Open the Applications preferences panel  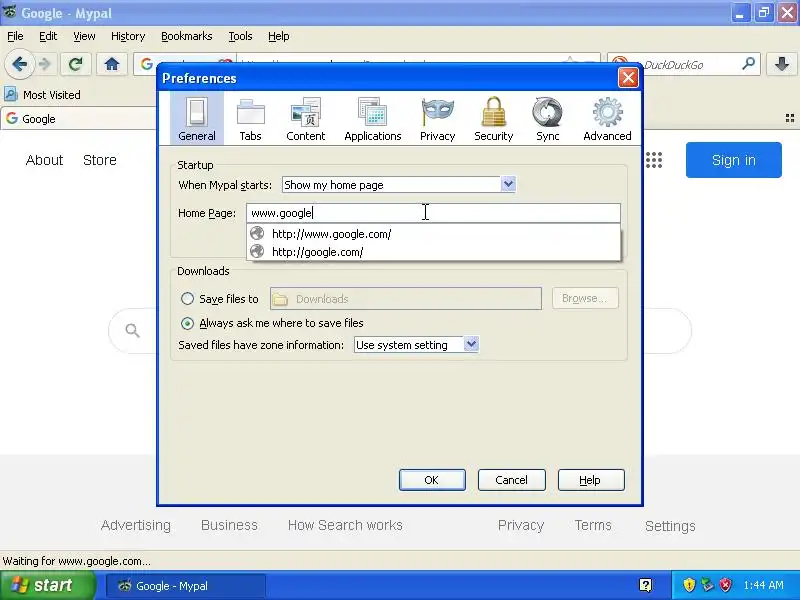pos(372,118)
